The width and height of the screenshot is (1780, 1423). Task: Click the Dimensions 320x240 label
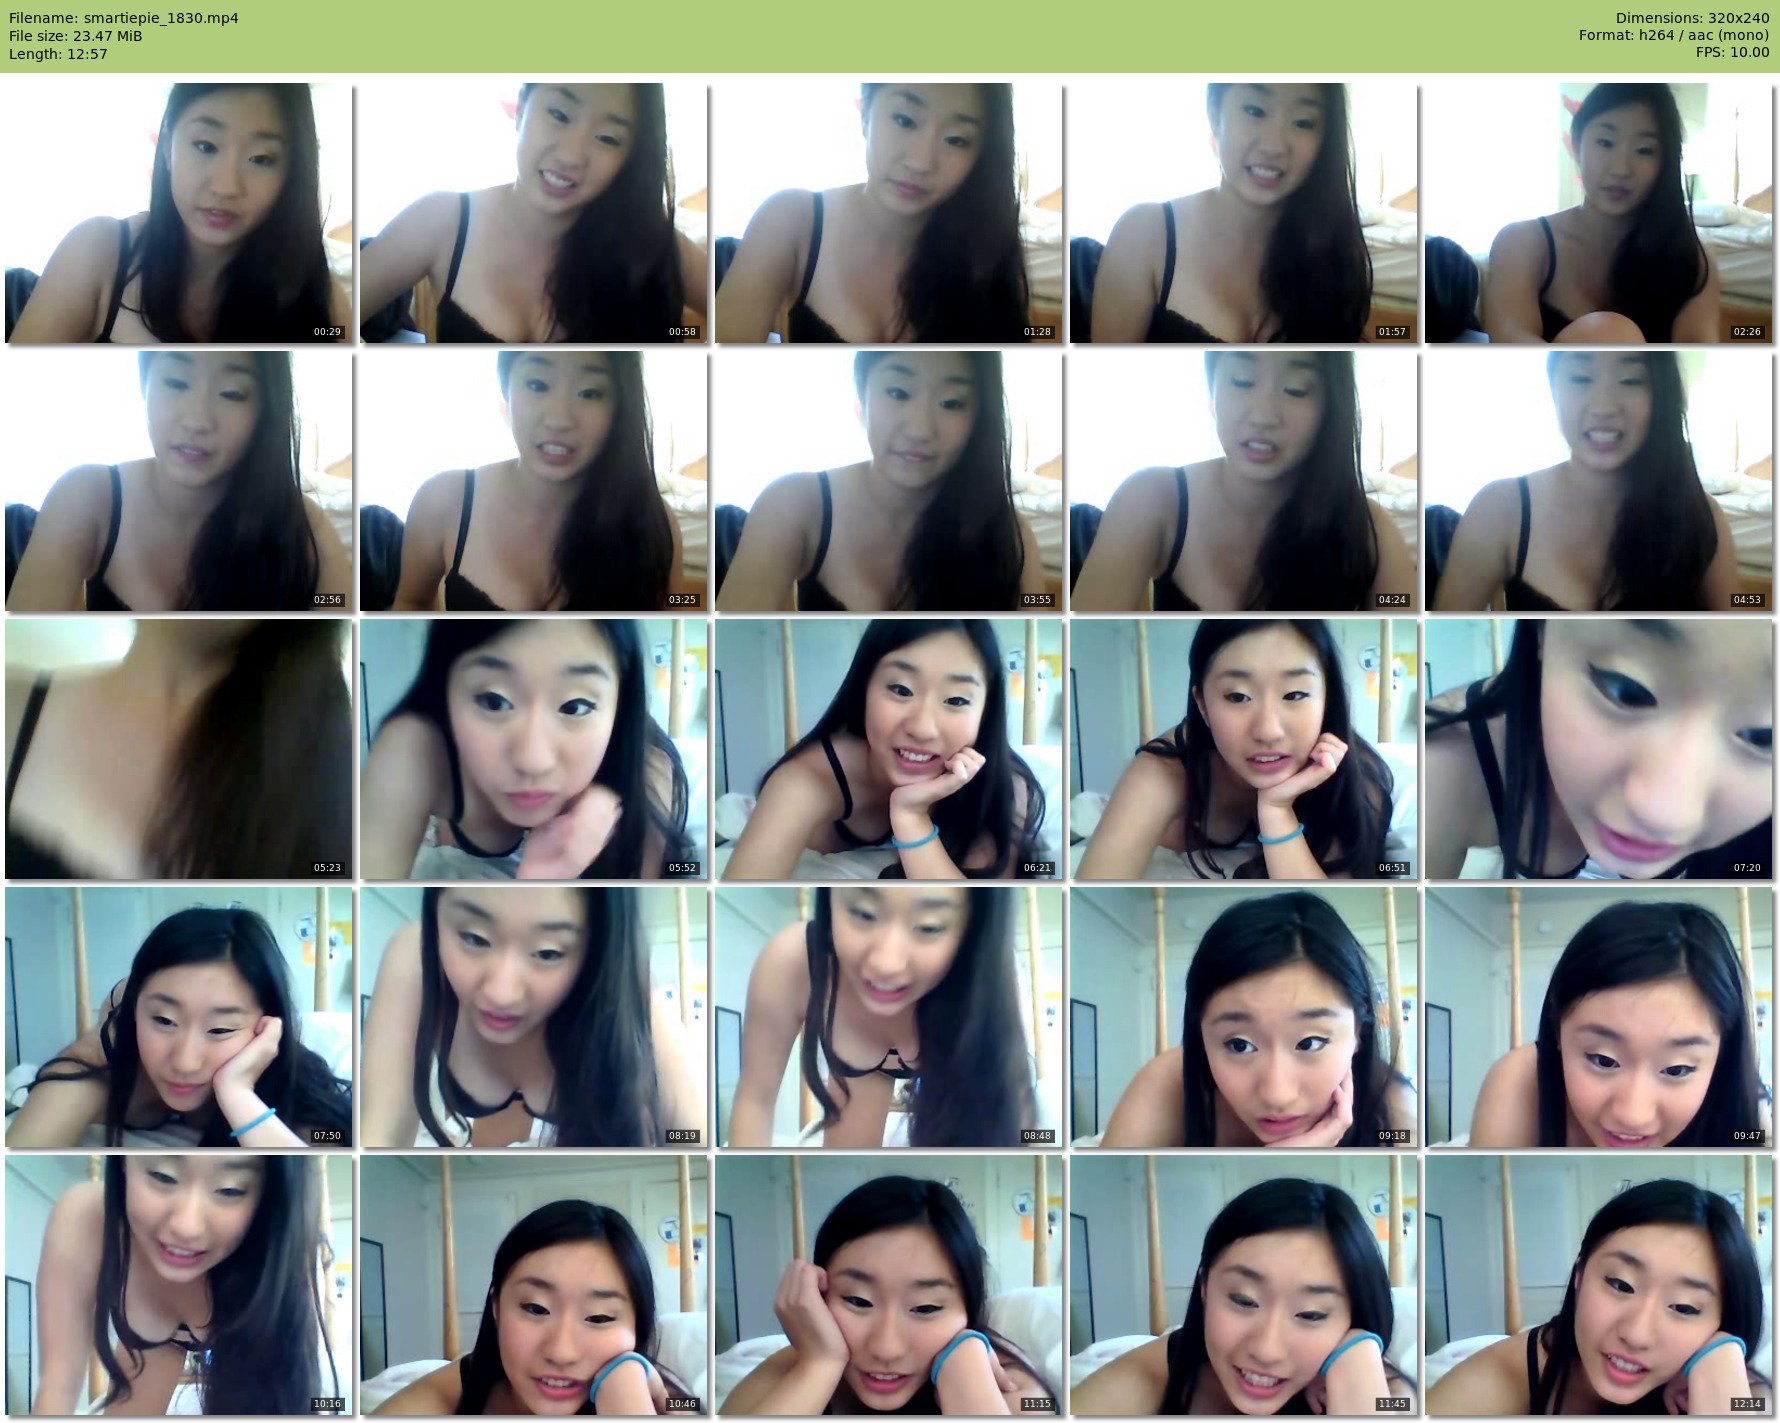[1692, 18]
